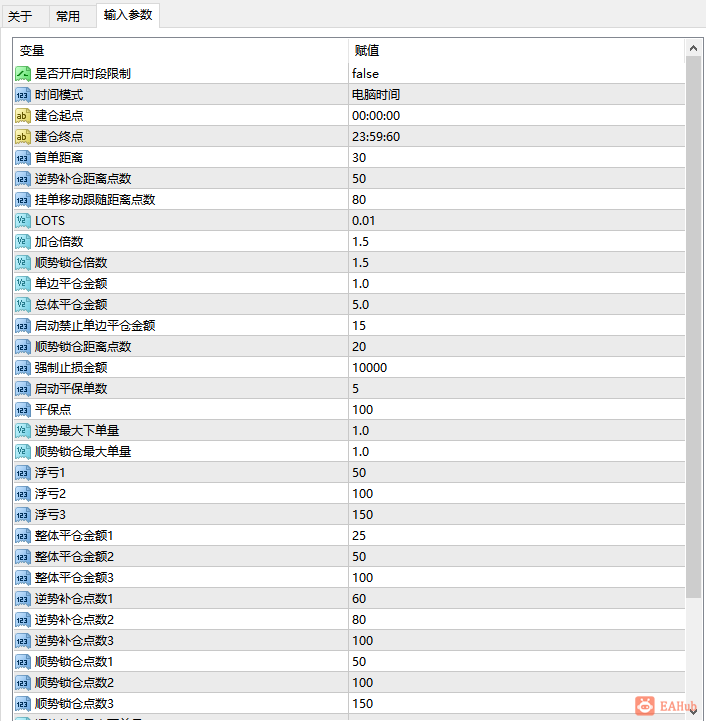706x721 pixels.
Task: Click the double icon beside 顺势锁仓倍数
Action: click(23, 263)
